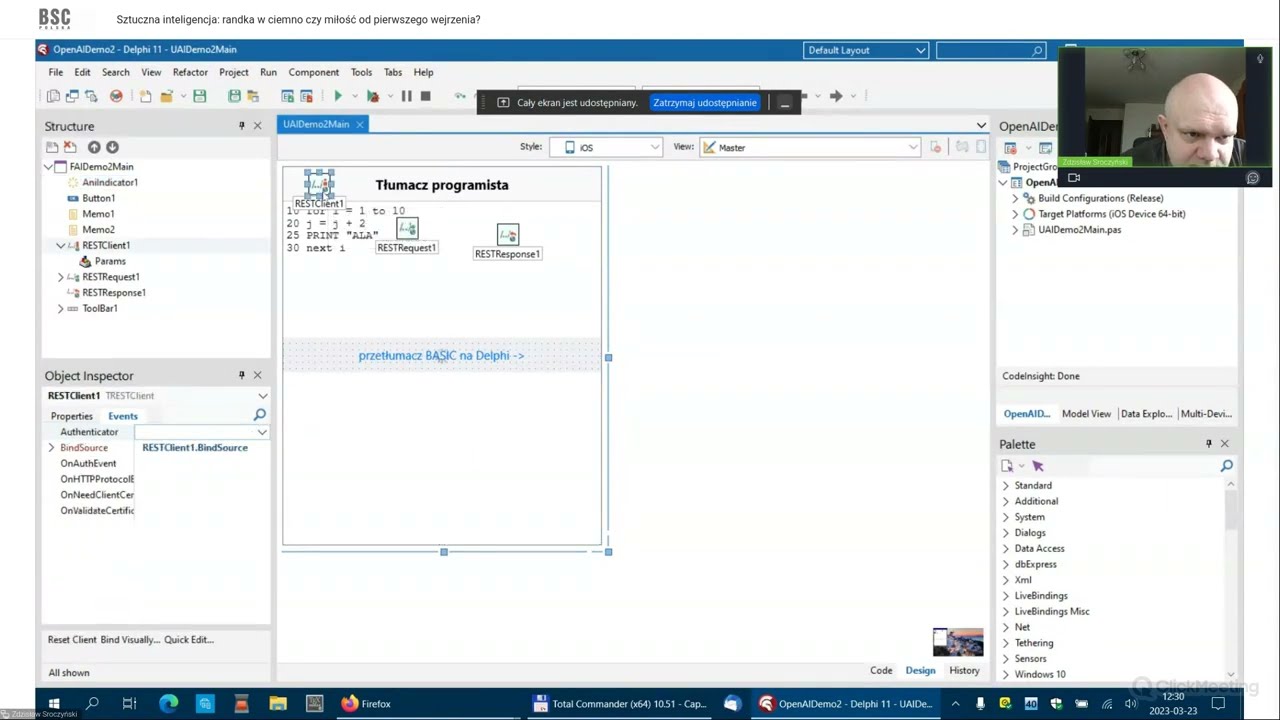Screen dimensions: 1280x720
Task: Open Windows Start menu
Action: [54, 704]
